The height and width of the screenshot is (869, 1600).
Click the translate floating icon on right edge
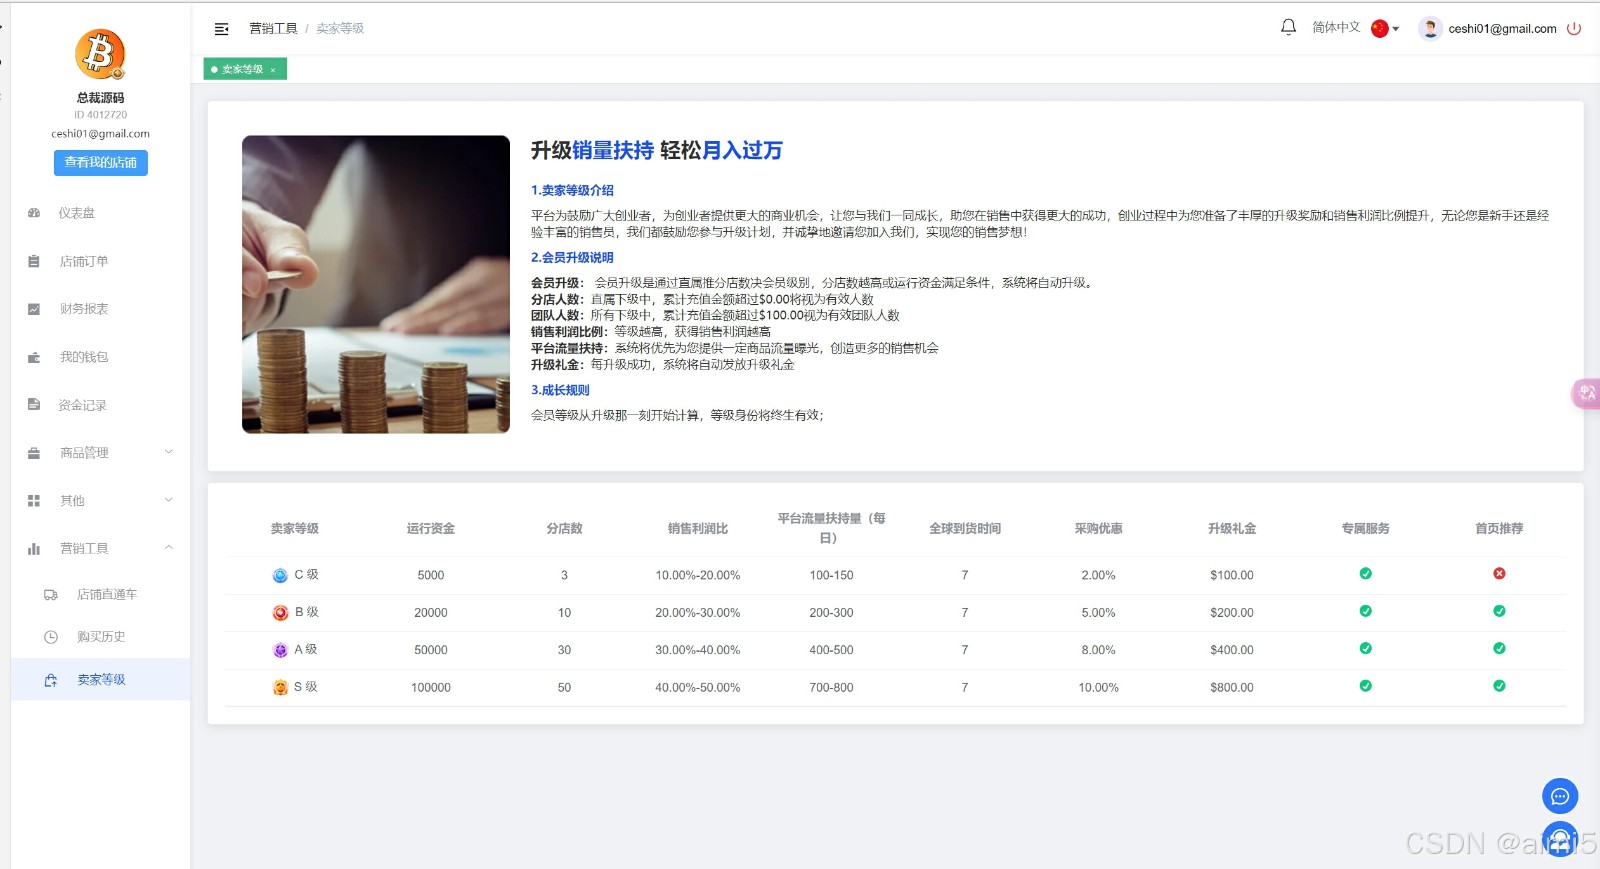point(1587,393)
